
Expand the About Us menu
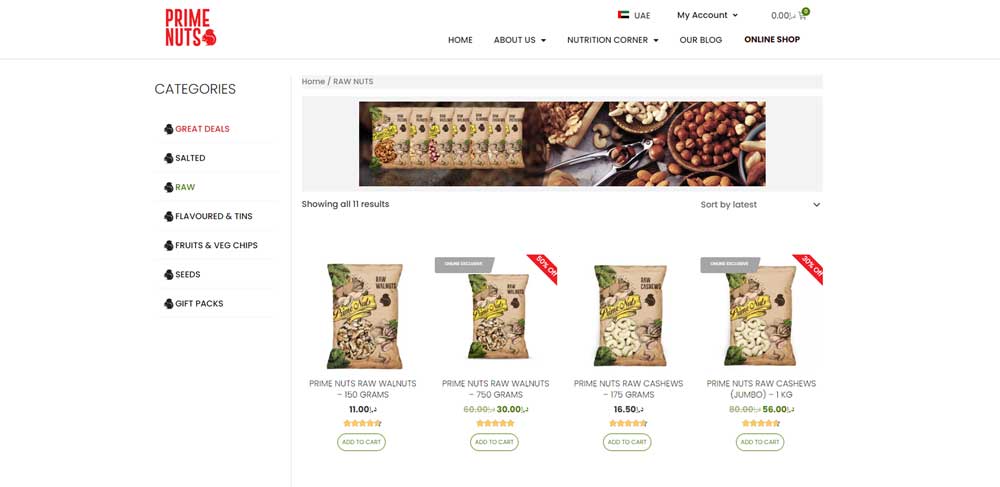(x=520, y=40)
